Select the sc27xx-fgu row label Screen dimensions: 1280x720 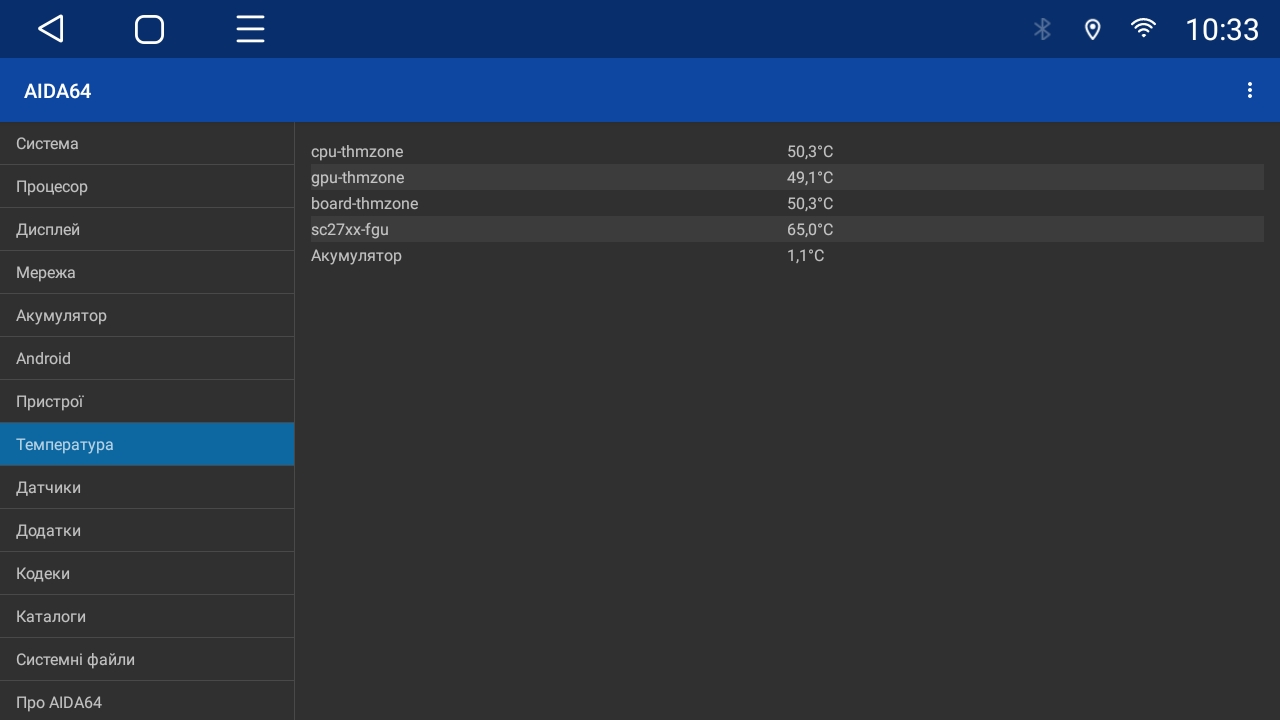point(350,229)
